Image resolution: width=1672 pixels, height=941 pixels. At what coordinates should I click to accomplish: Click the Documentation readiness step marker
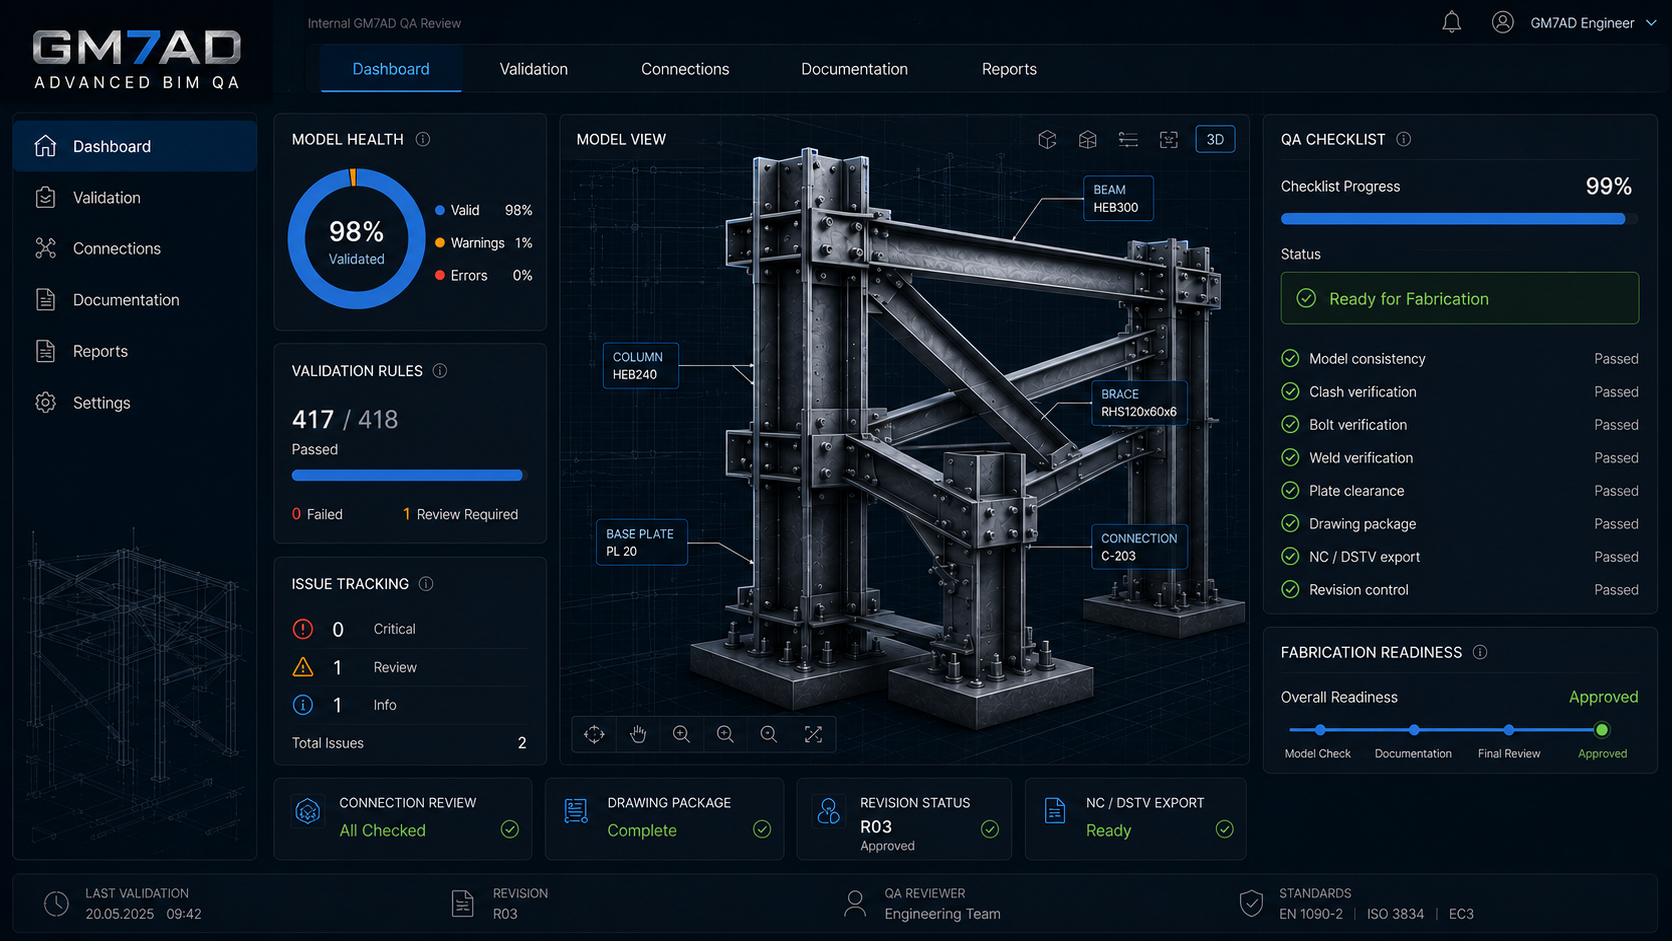[x=1413, y=730]
